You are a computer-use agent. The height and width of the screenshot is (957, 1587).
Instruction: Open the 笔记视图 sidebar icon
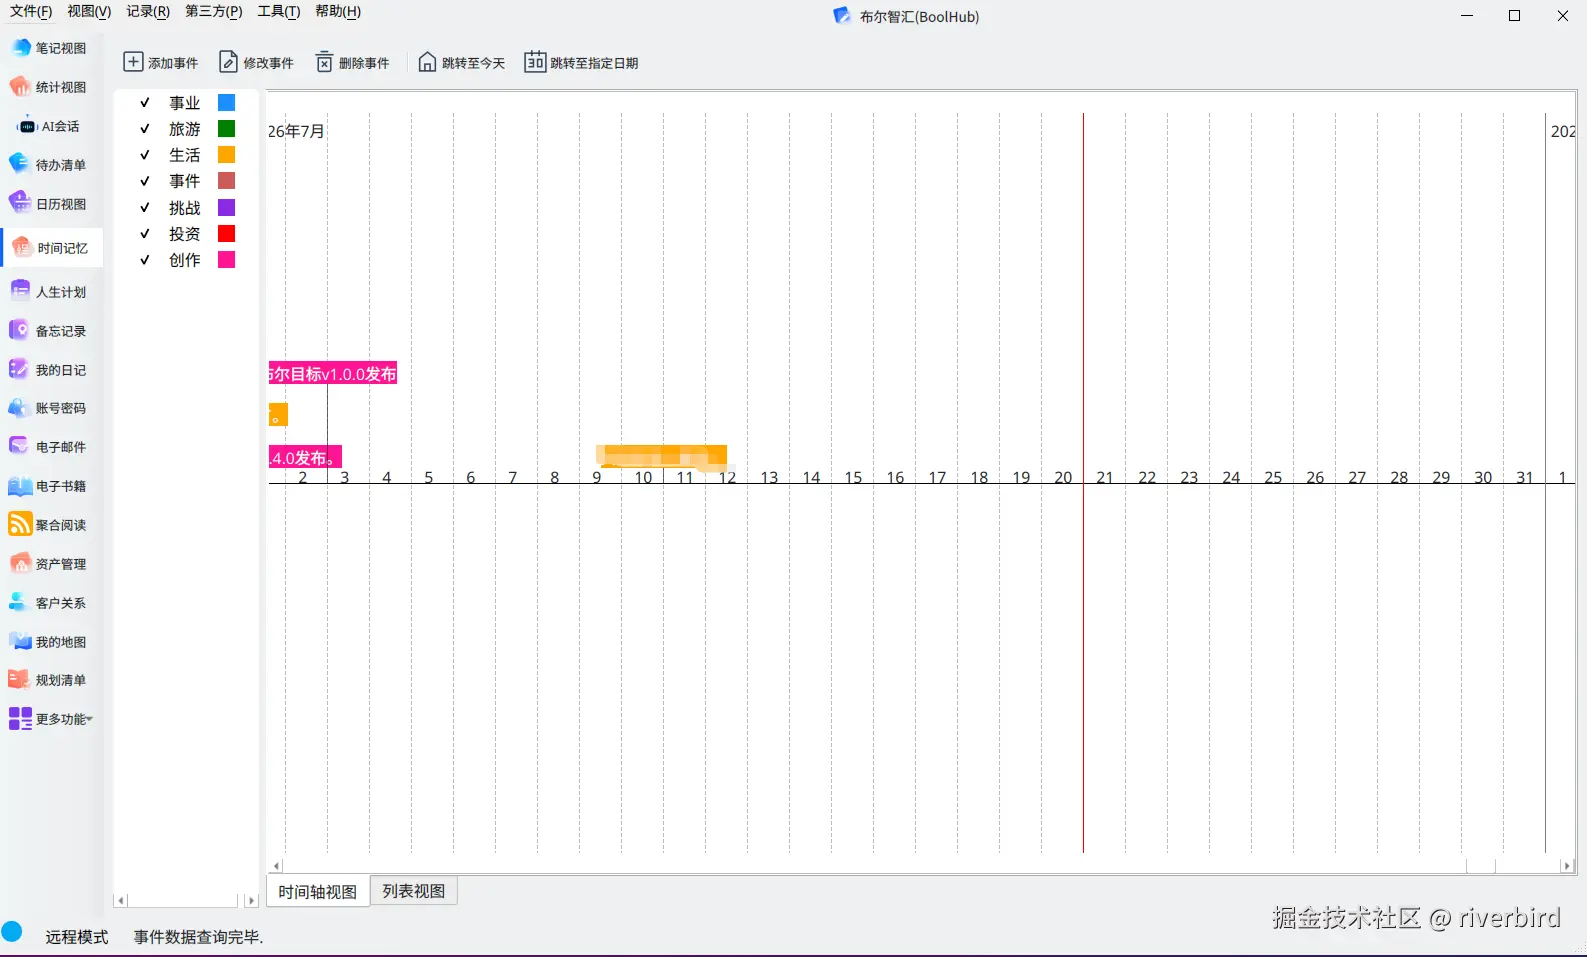pyautogui.click(x=21, y=48)
